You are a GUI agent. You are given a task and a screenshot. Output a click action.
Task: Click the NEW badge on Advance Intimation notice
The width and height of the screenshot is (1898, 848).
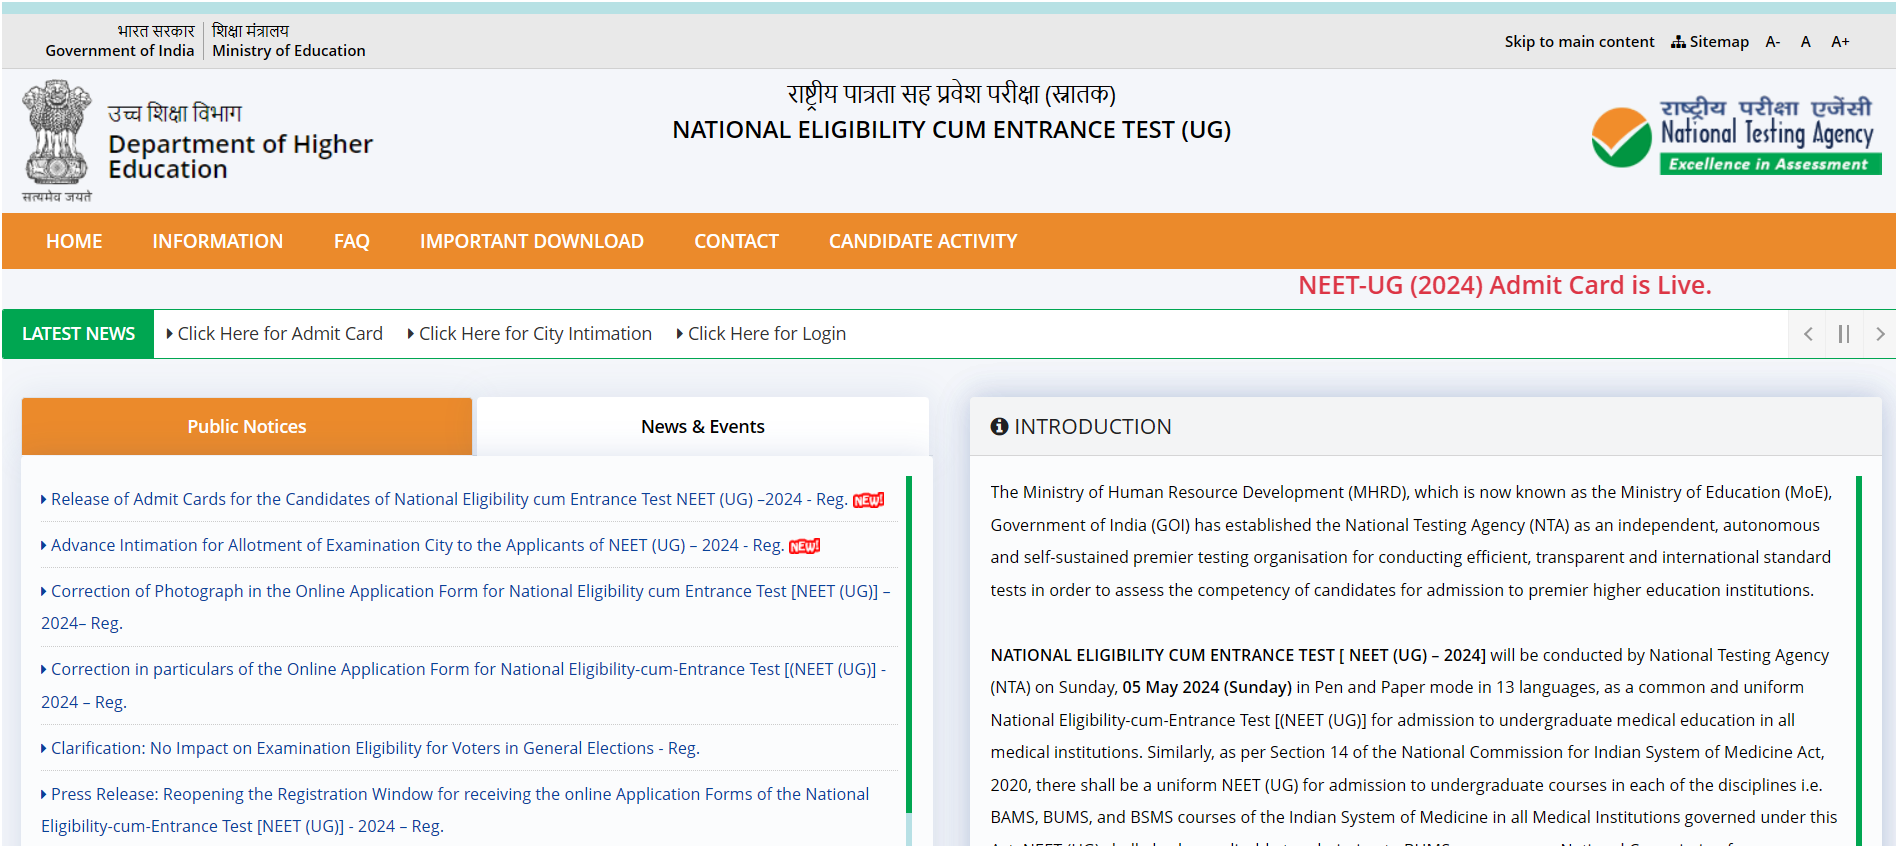[804, 546]
